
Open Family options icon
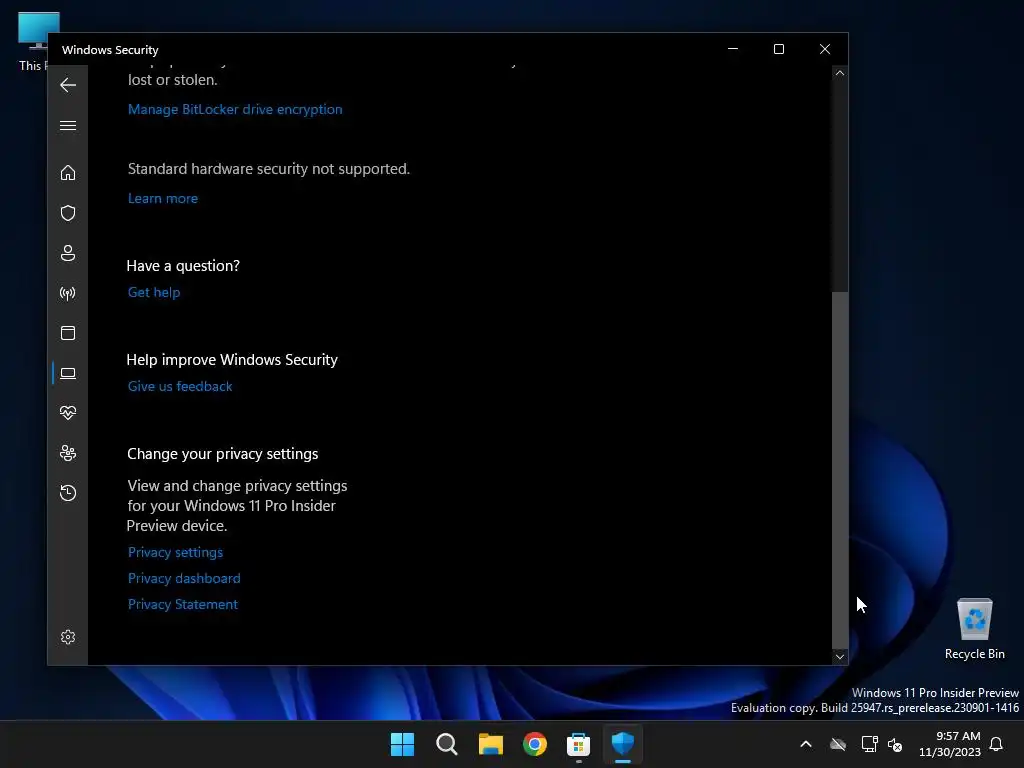click(68, 453)
